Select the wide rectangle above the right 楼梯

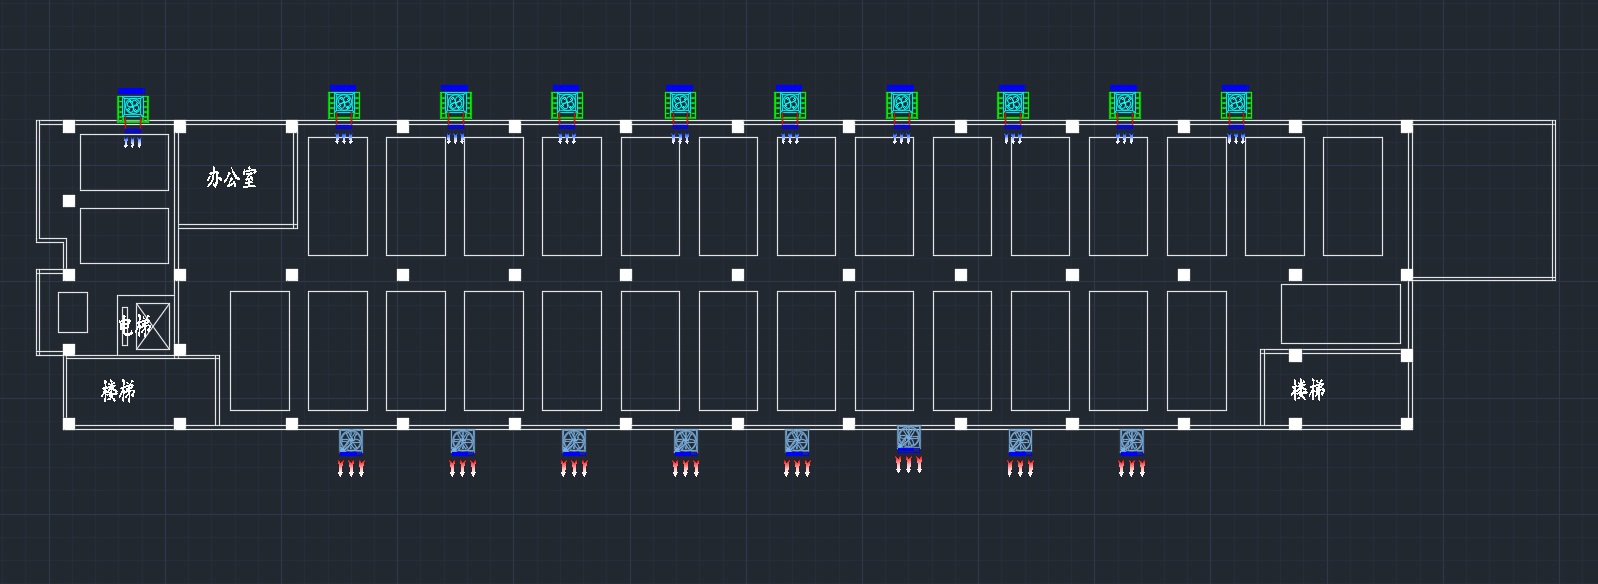click(x=1340, y=314)
